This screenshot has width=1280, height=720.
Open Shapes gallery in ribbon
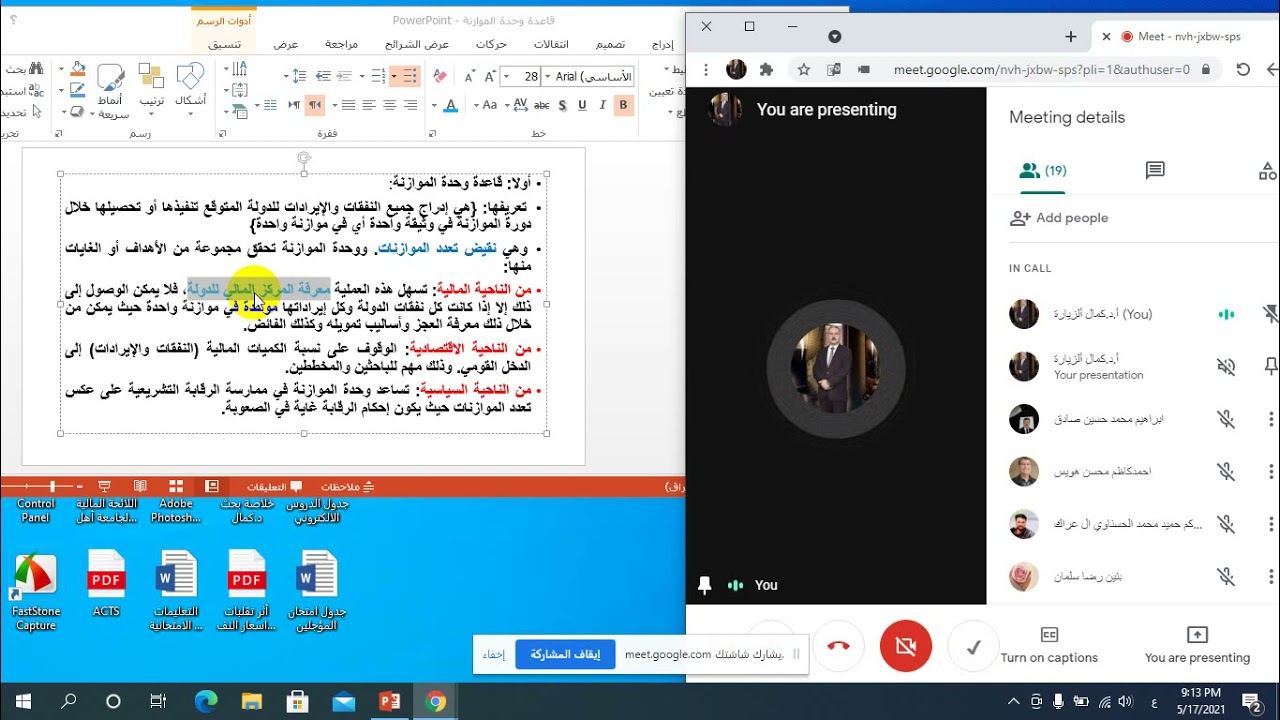click(x=190, y=85)
